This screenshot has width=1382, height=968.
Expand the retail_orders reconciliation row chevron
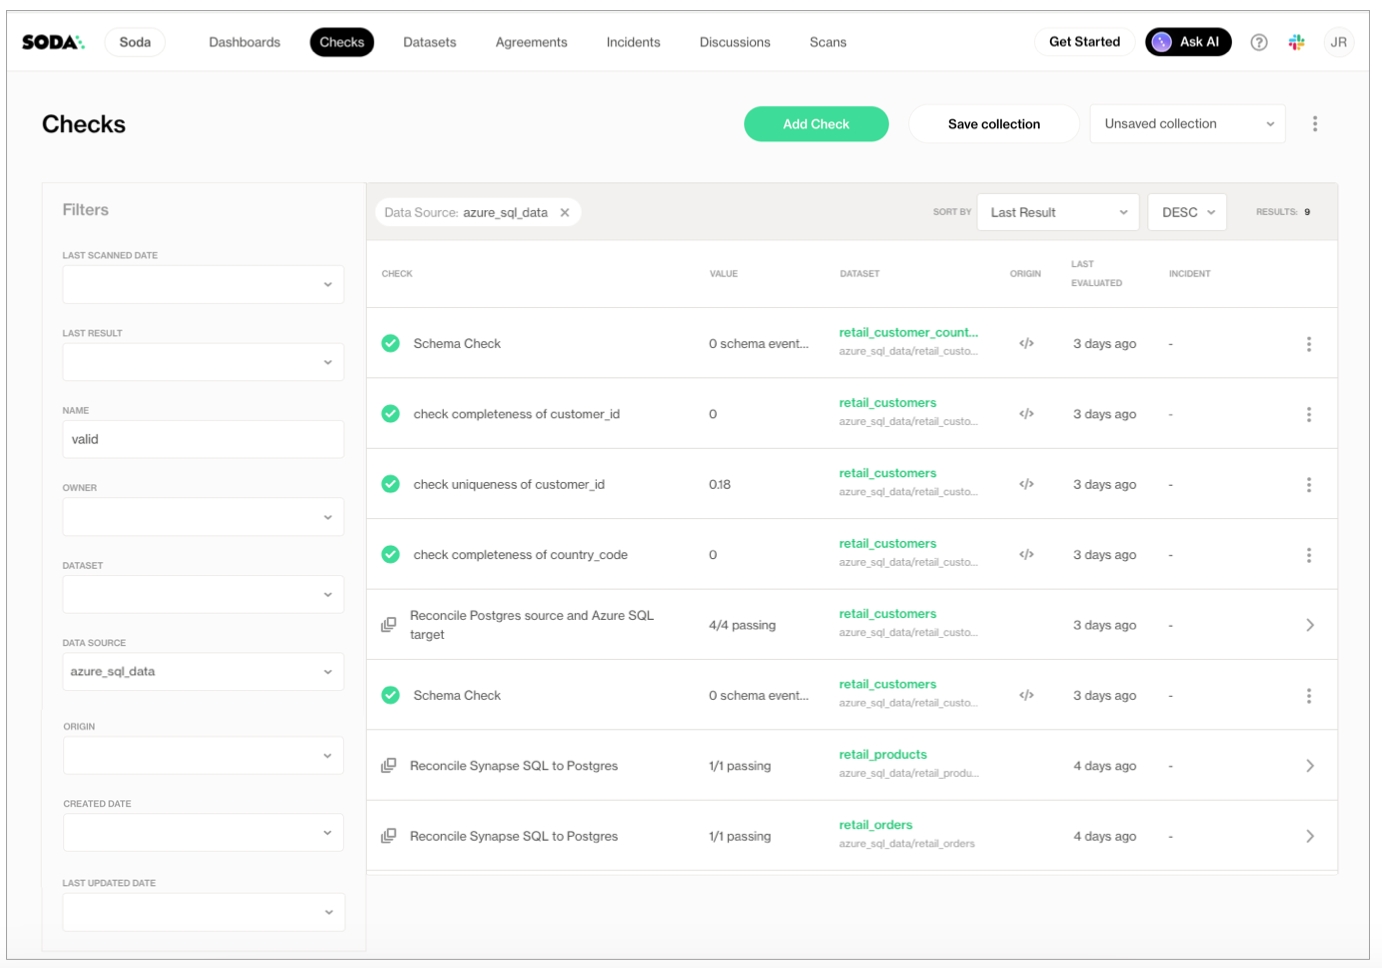(x=1309, y=837)
